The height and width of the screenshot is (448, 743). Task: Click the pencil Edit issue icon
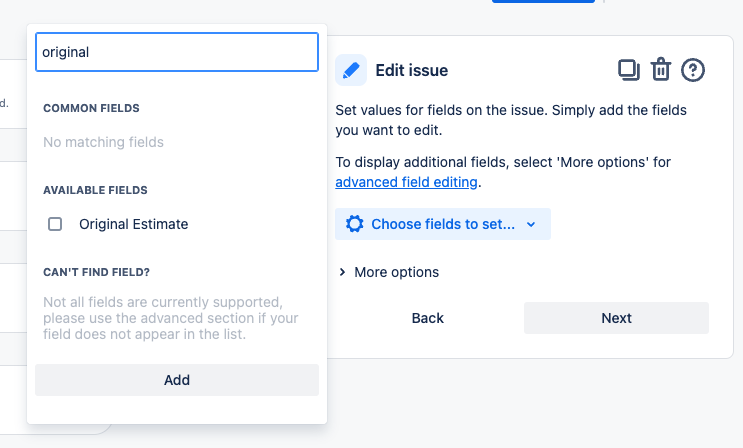(351, 70)
